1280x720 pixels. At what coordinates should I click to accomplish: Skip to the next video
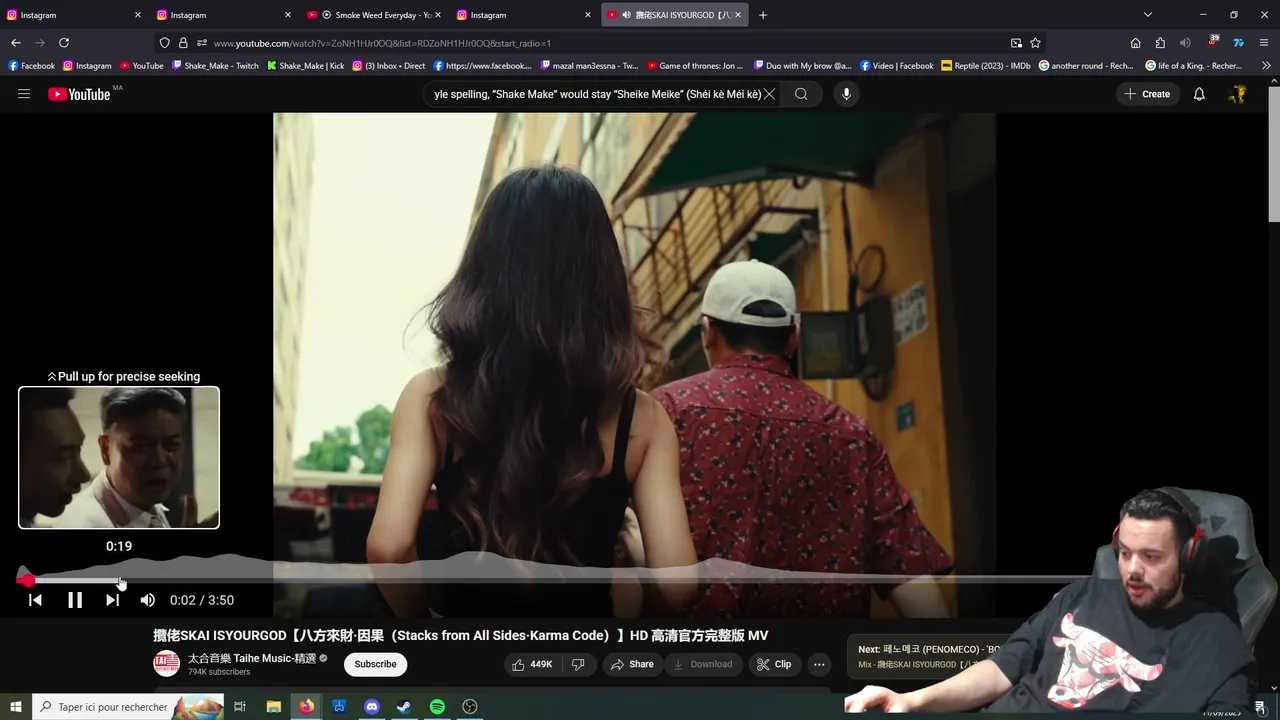(x=112, y=600)
